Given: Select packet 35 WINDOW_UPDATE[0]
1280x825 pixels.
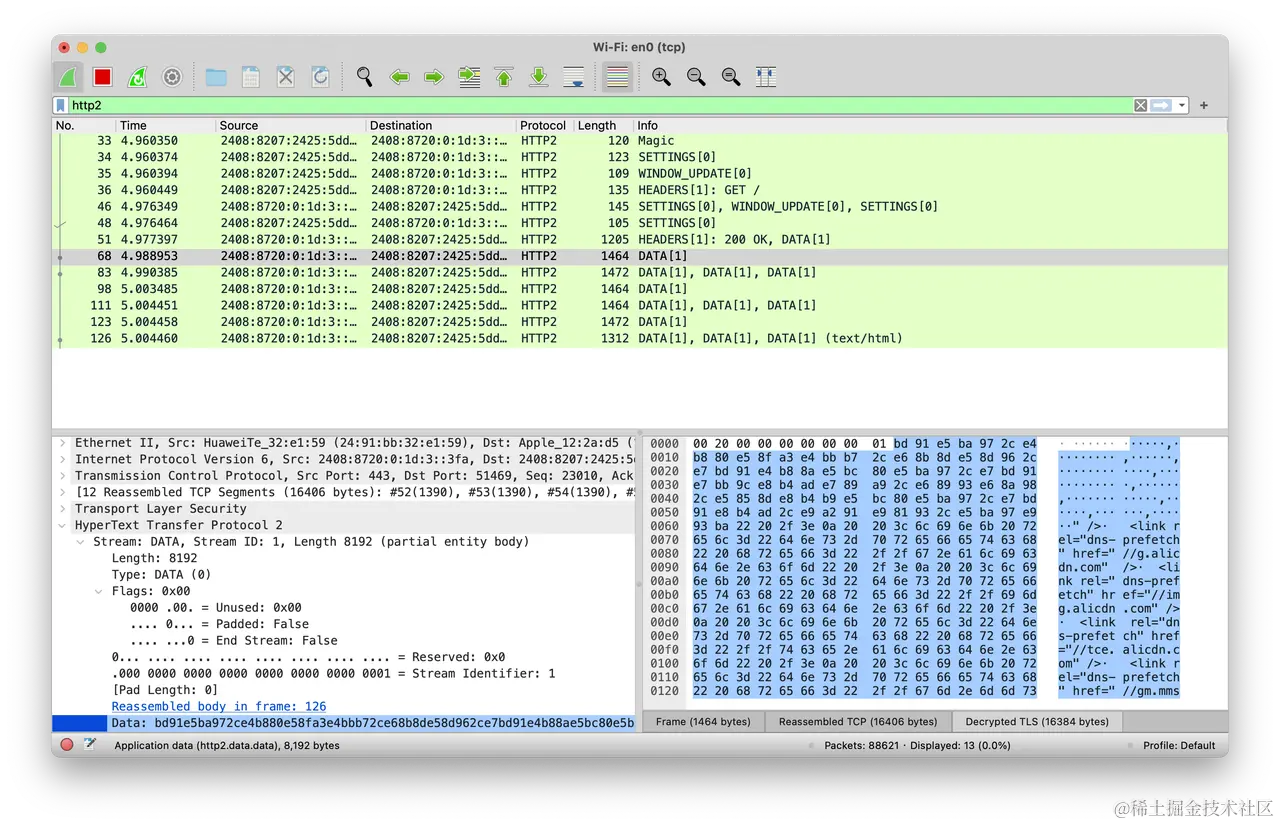Looking at the screenshot, I should [640, 174].
